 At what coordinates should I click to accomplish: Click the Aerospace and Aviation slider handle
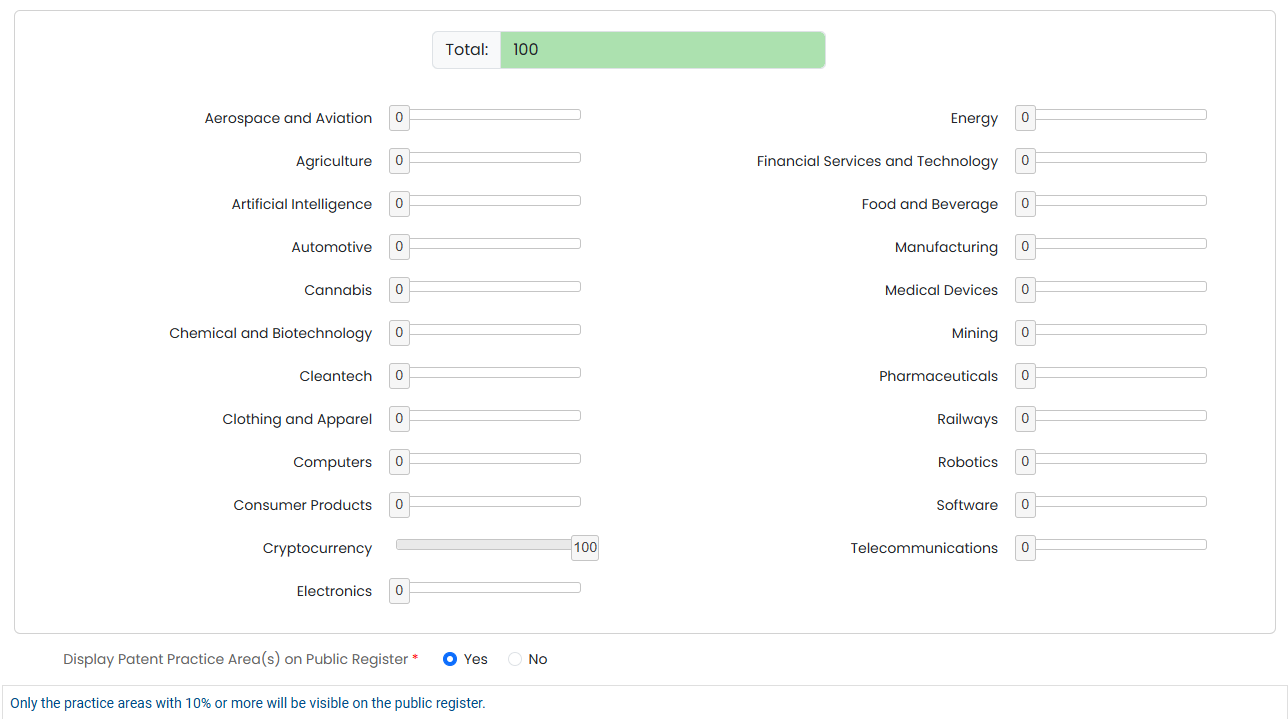click(399, 118)
